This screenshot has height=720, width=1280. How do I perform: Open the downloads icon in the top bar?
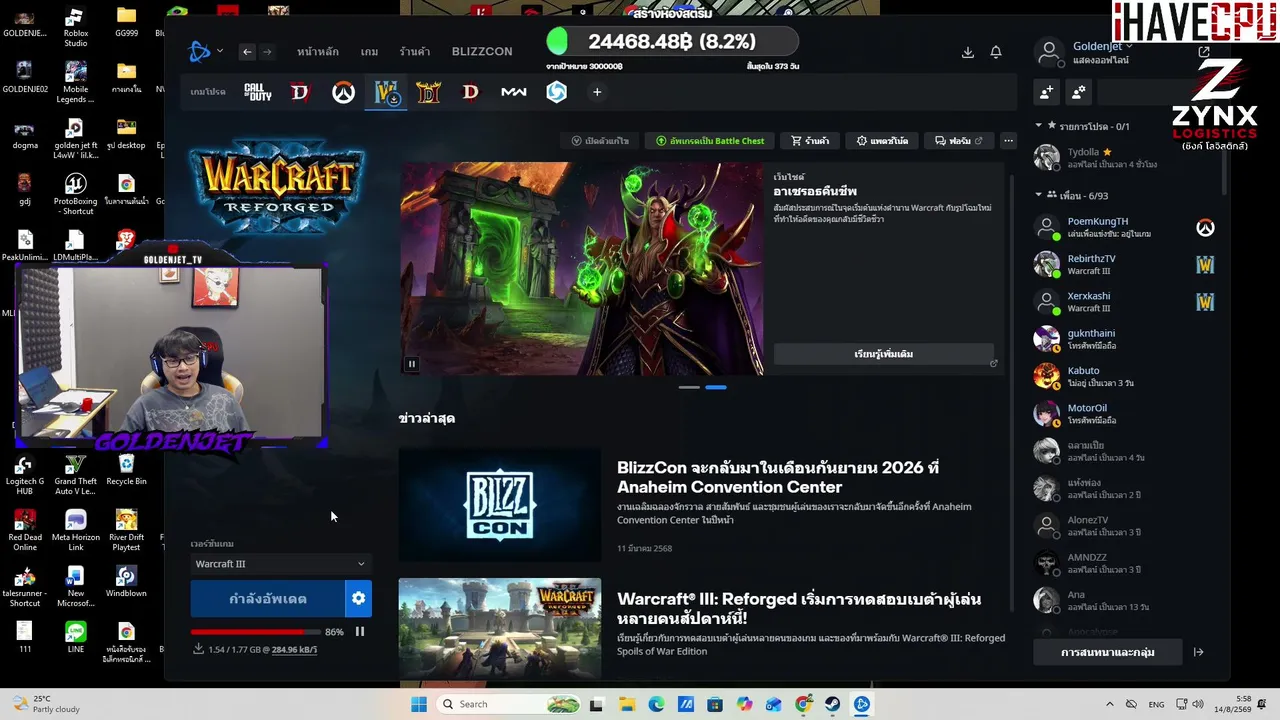[x=967, y=52]
